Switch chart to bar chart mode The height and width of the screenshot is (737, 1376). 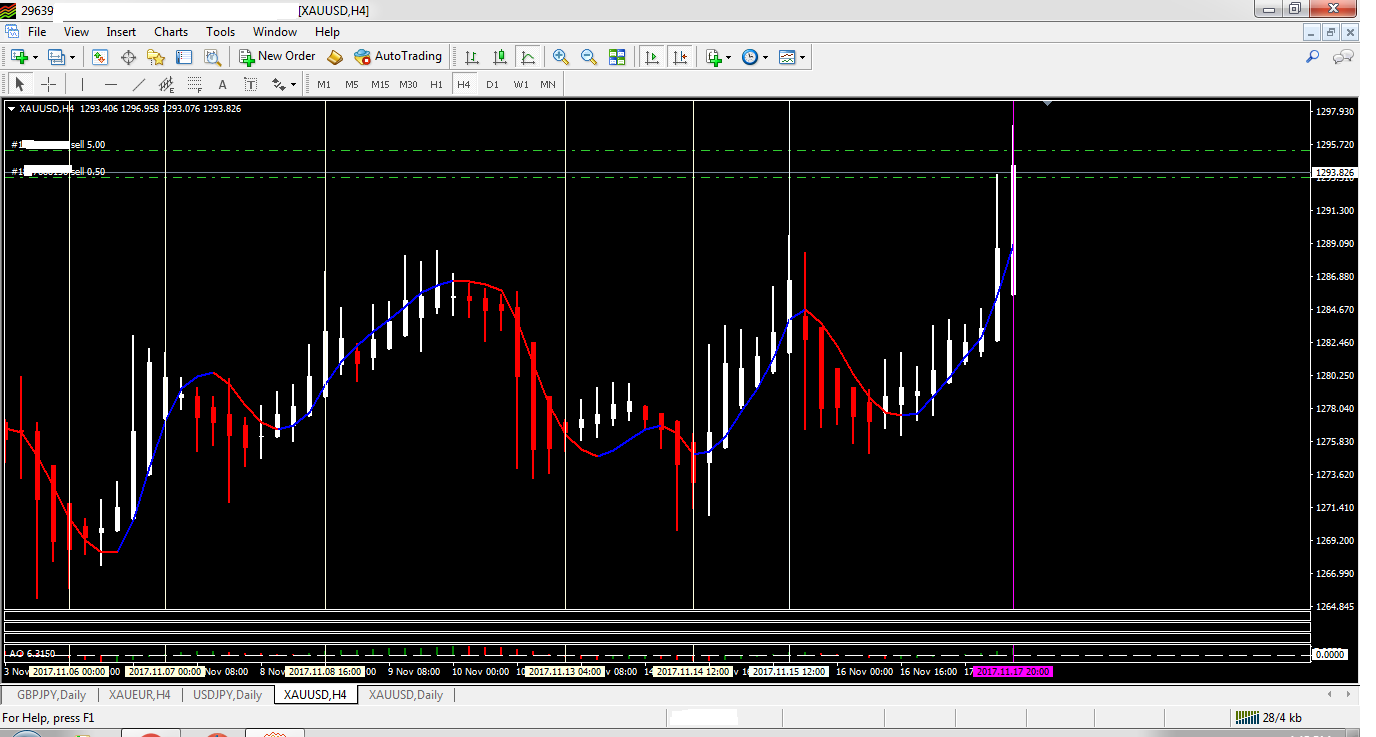coord(471,57)
